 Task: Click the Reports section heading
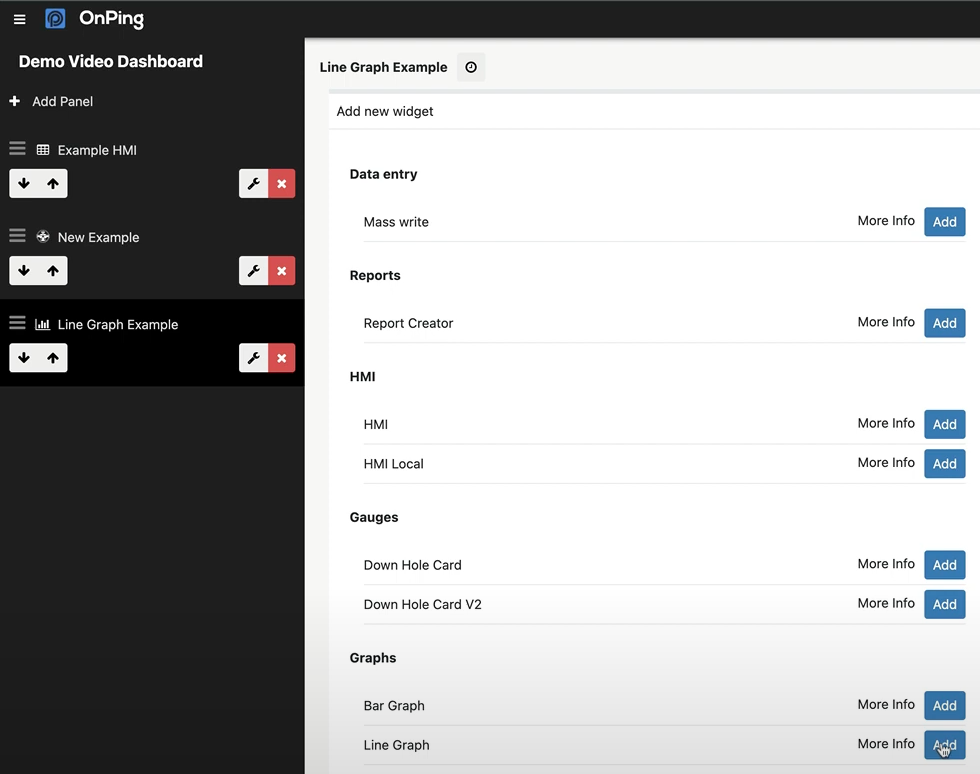(x=375, y=276)
